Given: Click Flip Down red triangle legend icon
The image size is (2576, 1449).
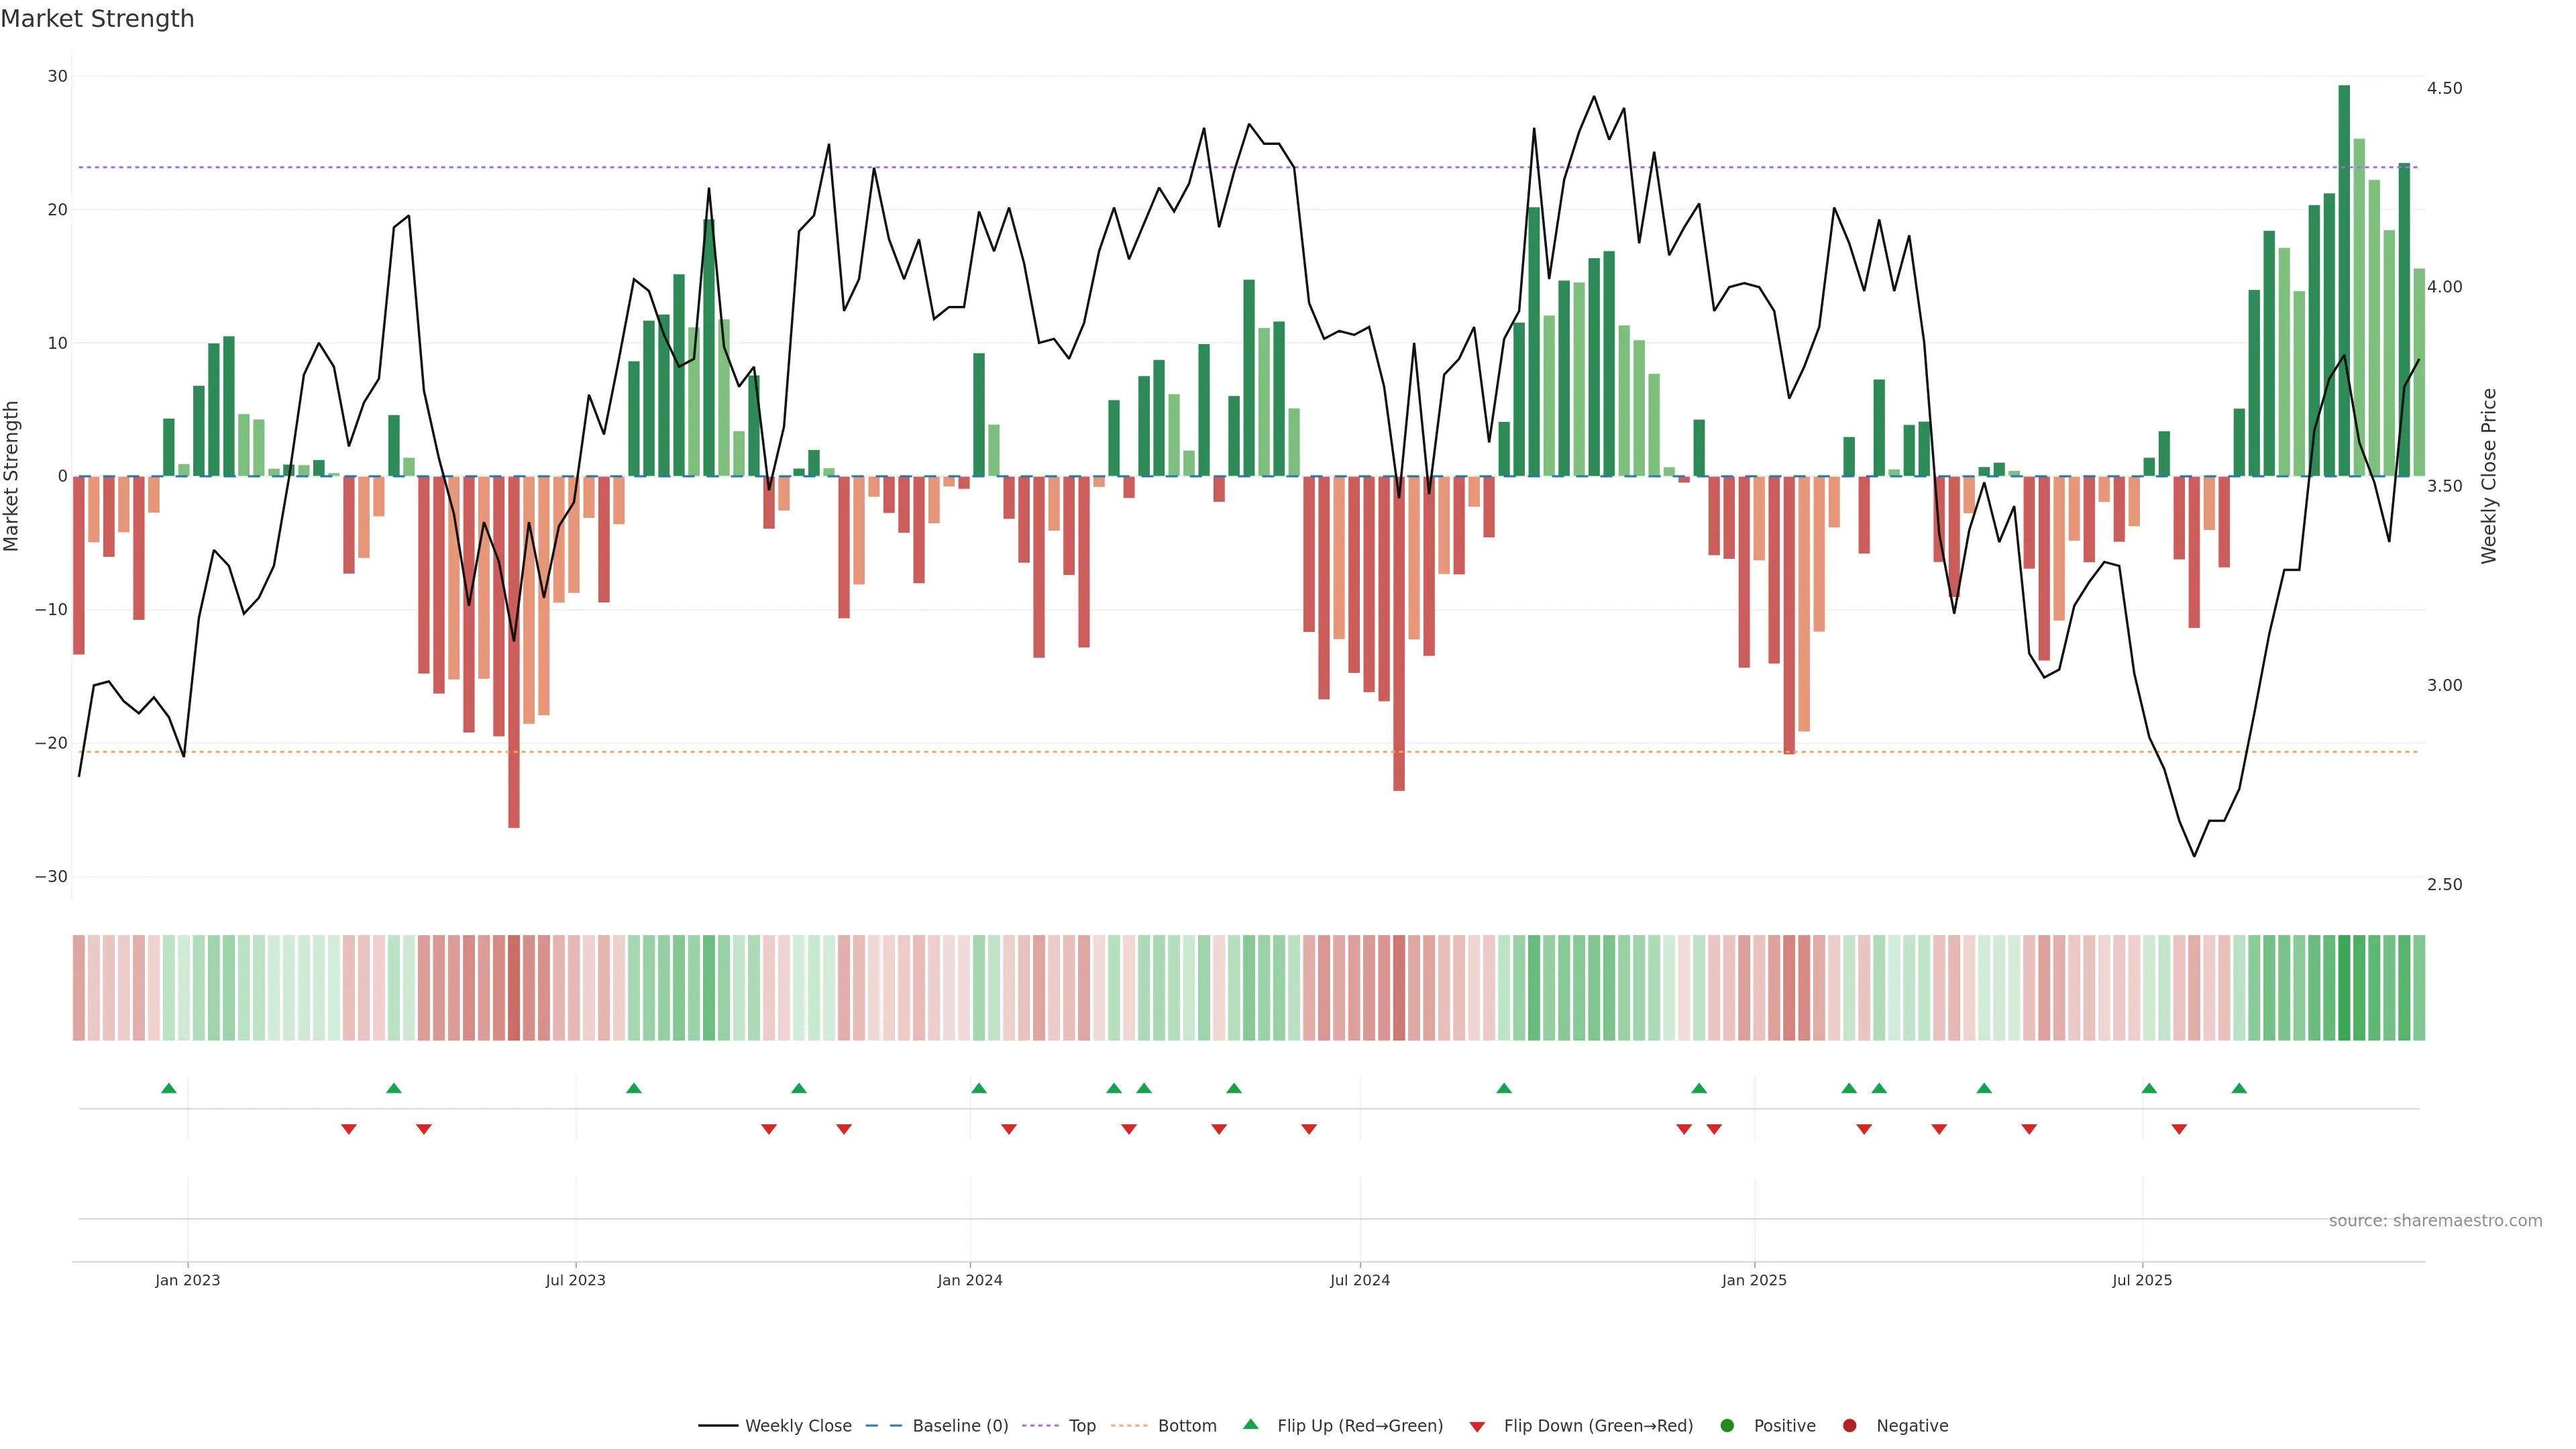Looking at the screenshot, I should click(x=1477, y=1427).
